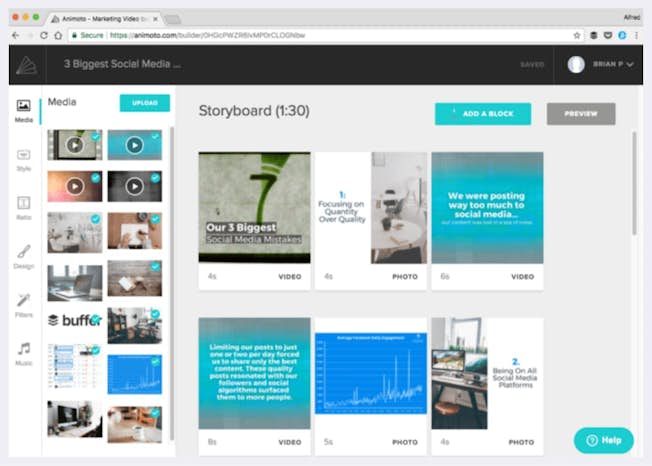Click the ADD A BLOCK button
Screen dimensions: 652x466
point(482,114)
